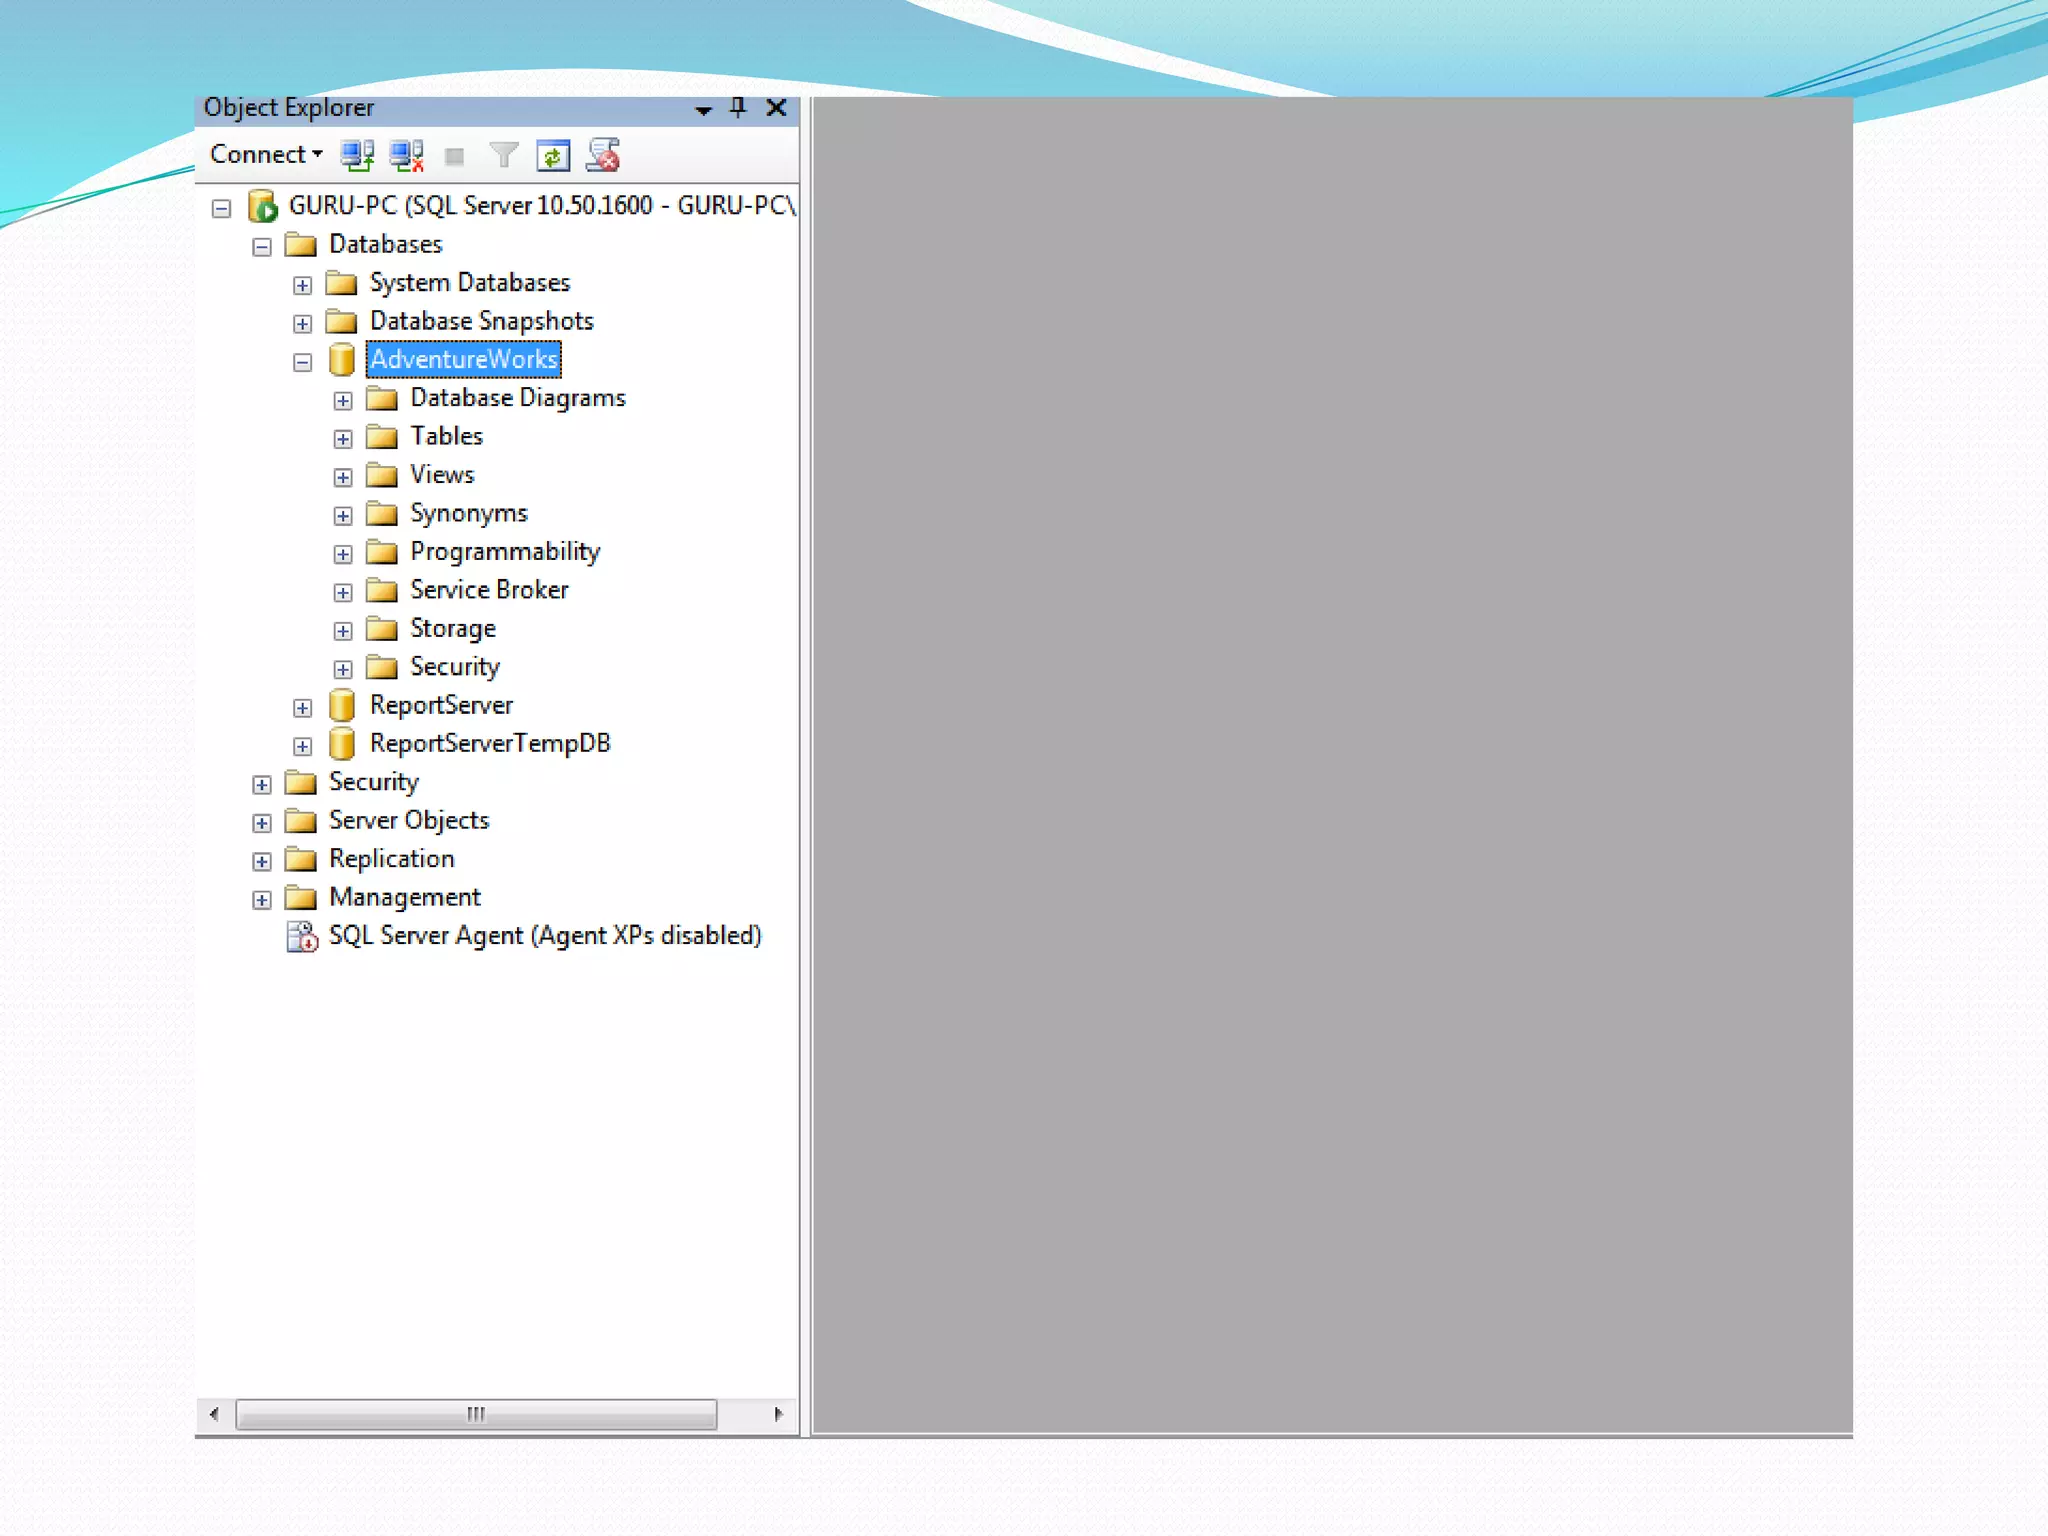Viewport: 2048px width, 1536px height.
Task: Expand the Management folder
Action: [262, 900]
